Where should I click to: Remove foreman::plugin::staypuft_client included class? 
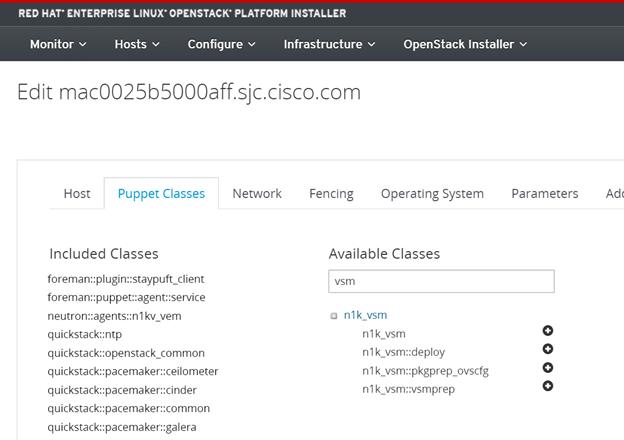(x=126, y=279)
